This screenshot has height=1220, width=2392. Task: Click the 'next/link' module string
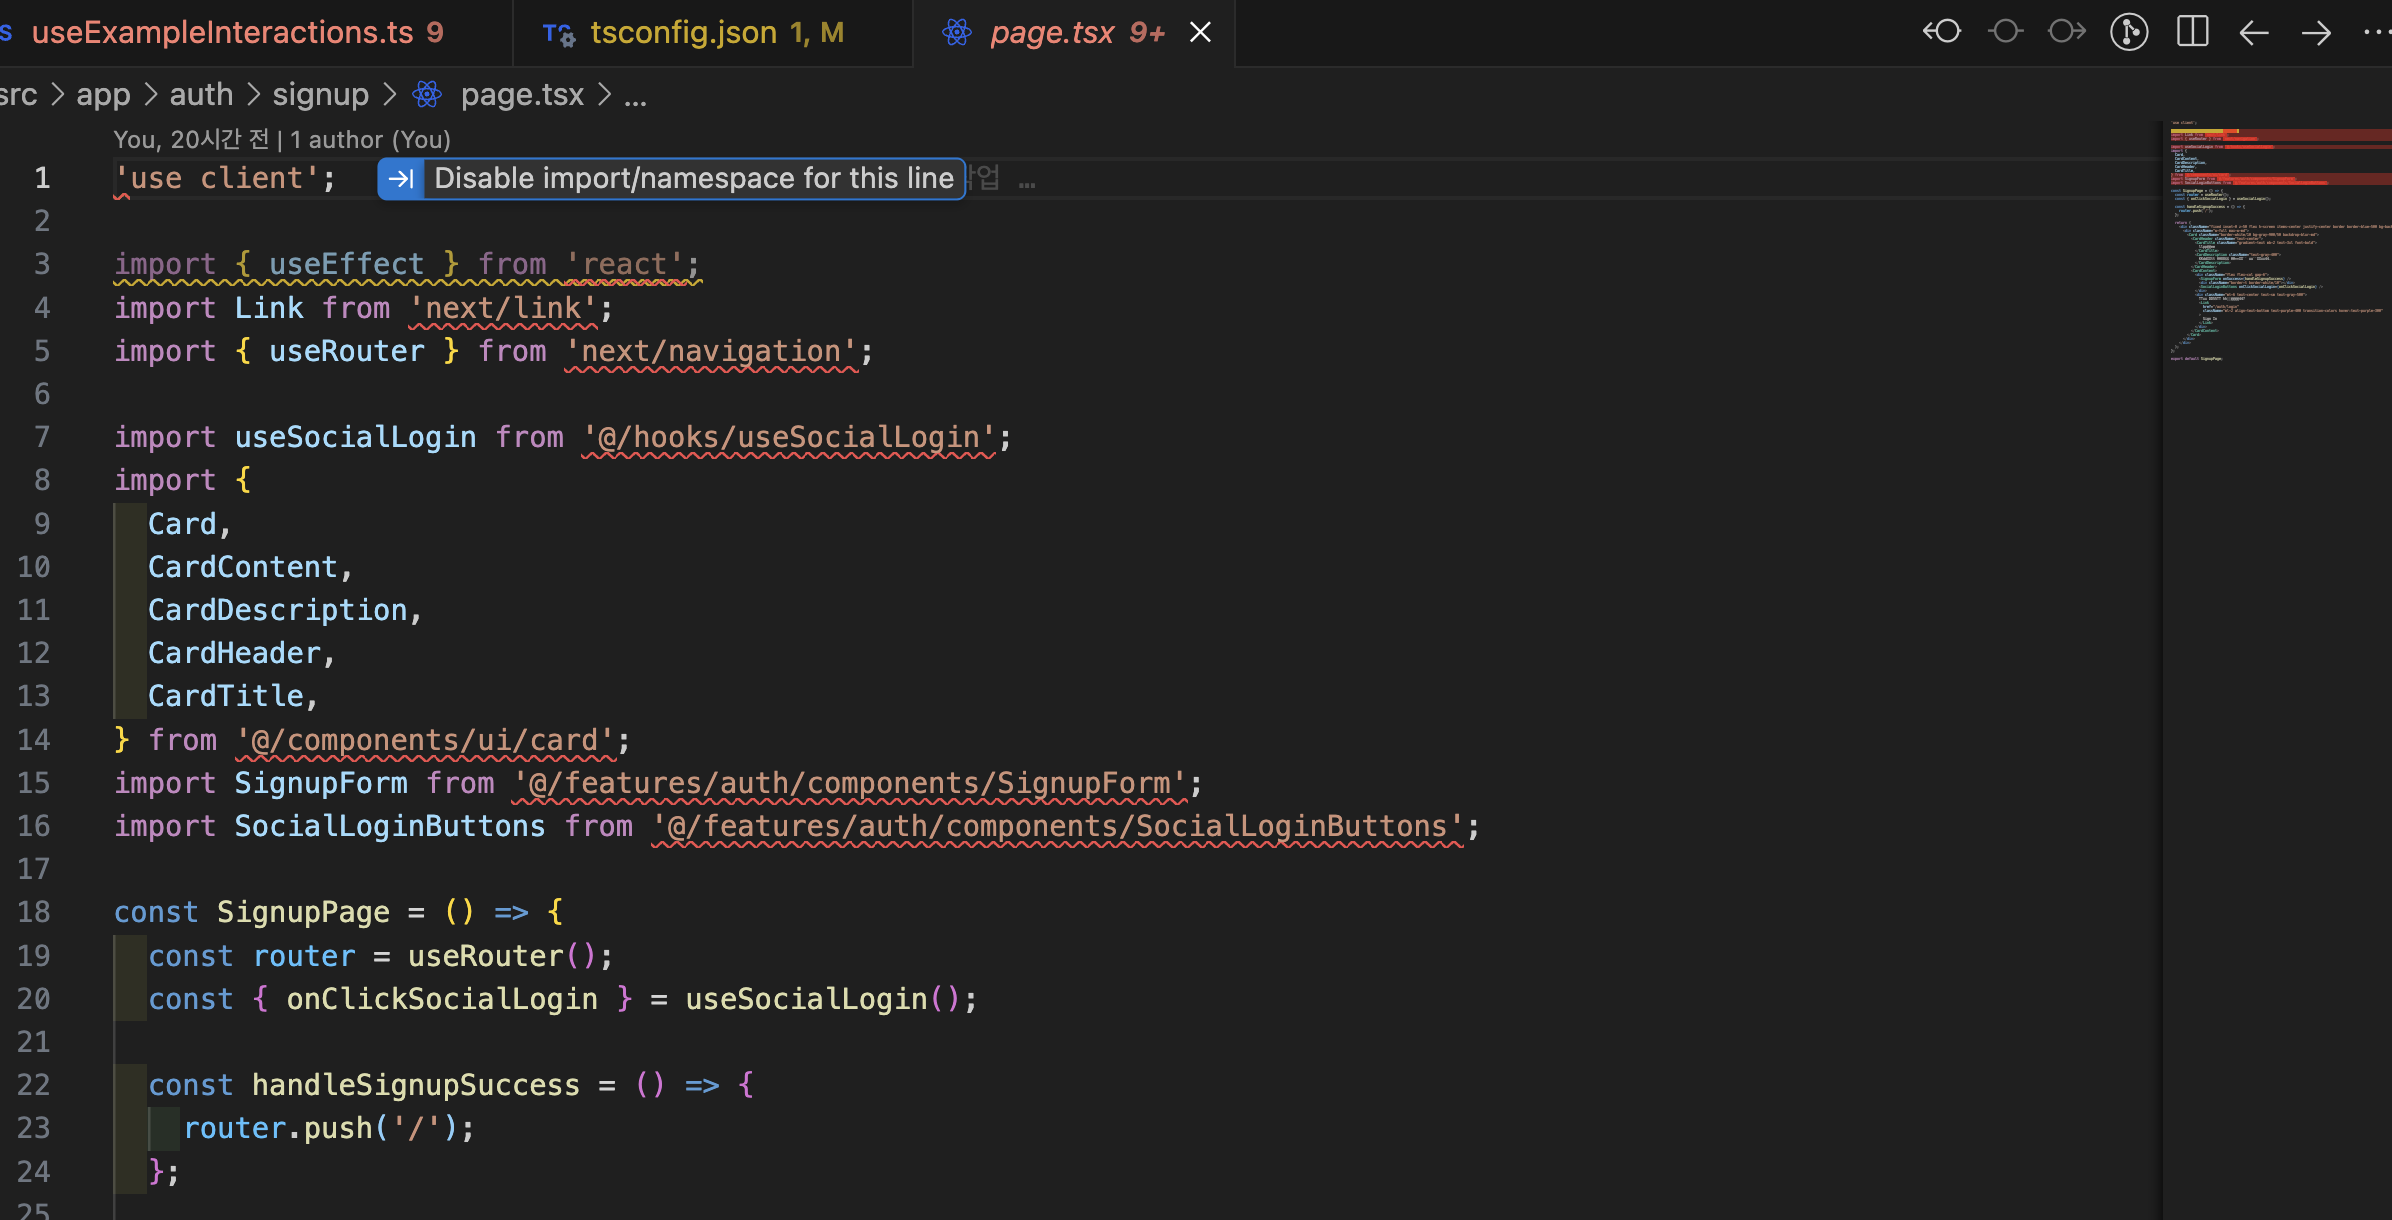[x=503, y=308]
